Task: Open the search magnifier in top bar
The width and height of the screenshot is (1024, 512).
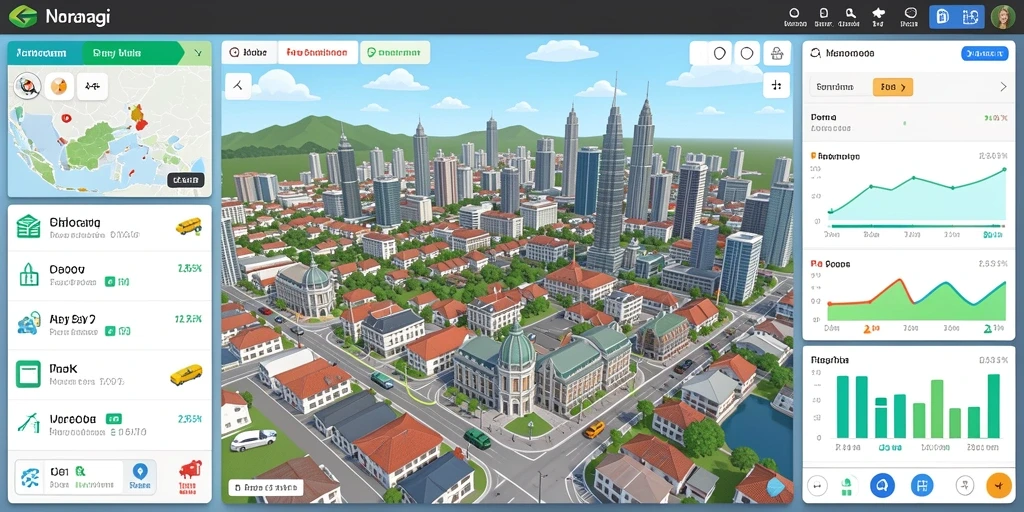Action: tap(850, 13)
